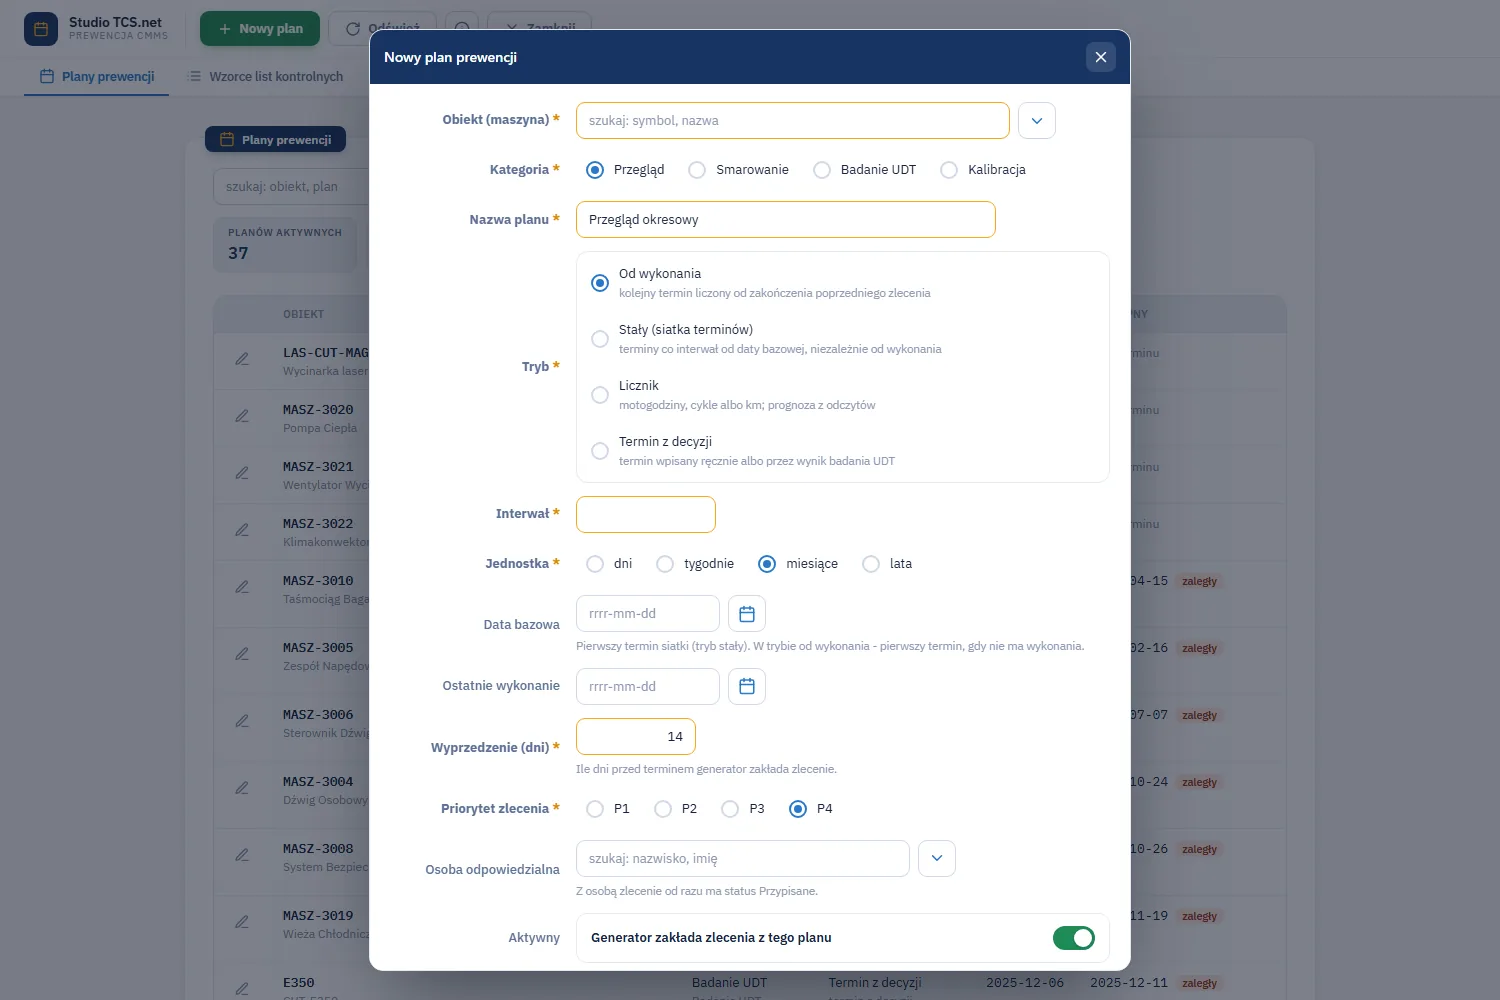The width and height of the screenshot is (1500, 1000).
Task: Expand the Osoba odpowiedzialna dropdown list
Action: [937, 859]
